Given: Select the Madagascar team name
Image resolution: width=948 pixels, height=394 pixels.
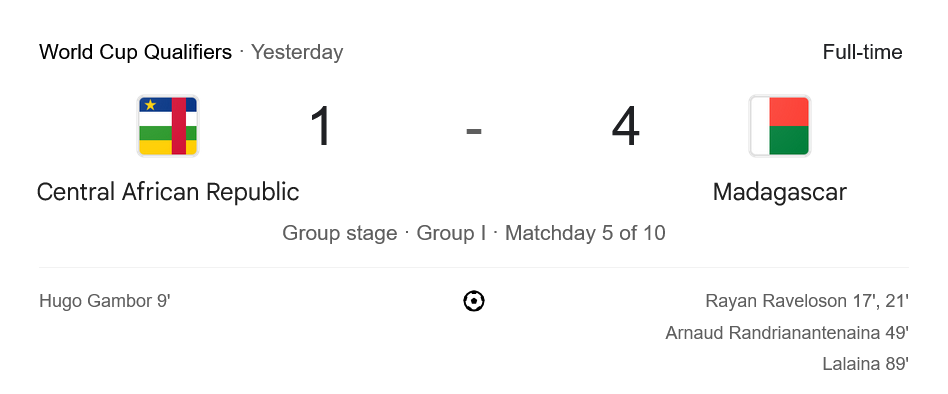Looking at the screenshot, I should click(x=779, y=192).
